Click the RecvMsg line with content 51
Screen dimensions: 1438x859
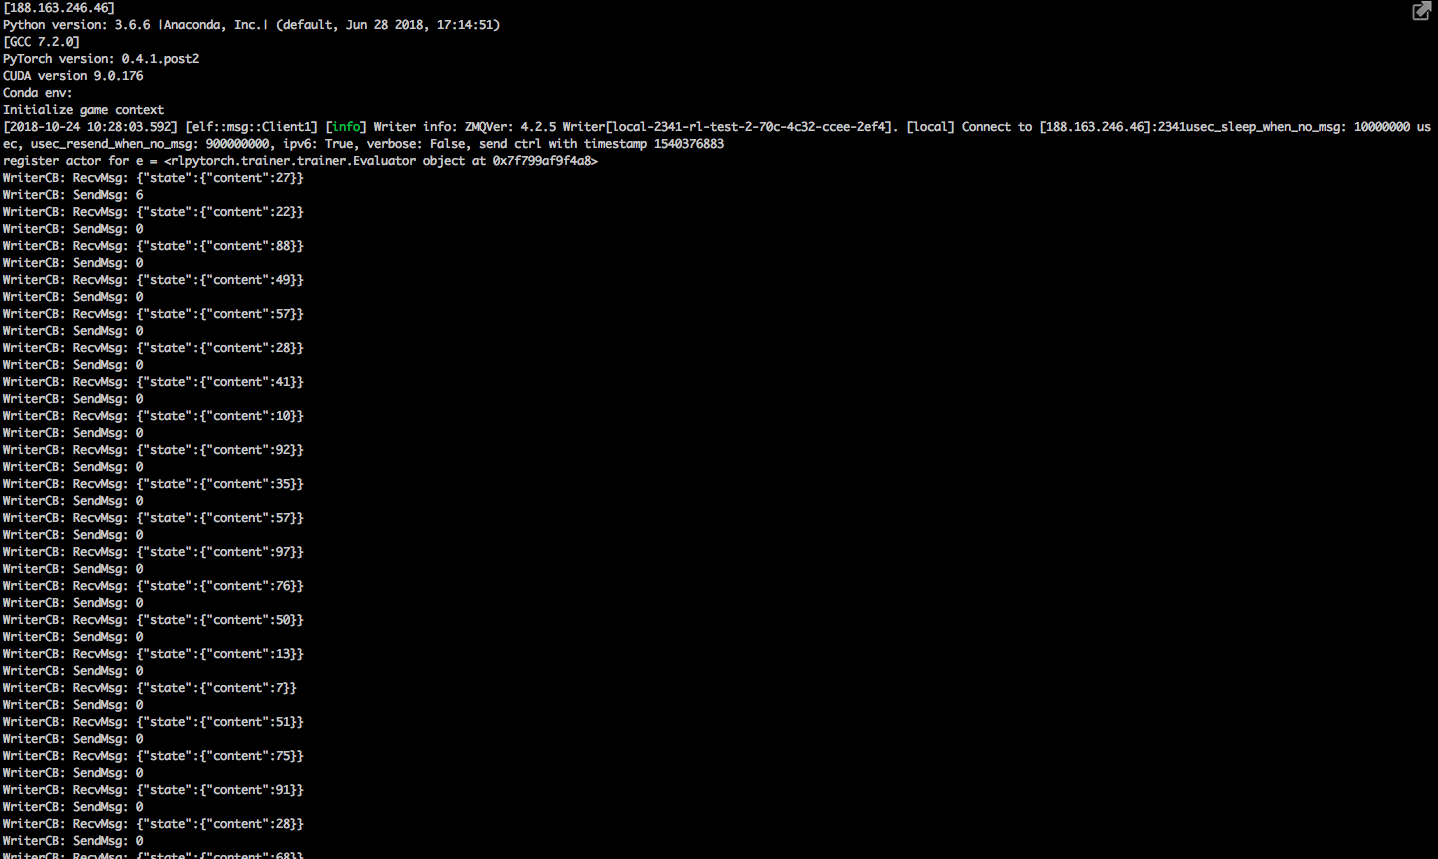pyautogui.click(x=153, y=722)
